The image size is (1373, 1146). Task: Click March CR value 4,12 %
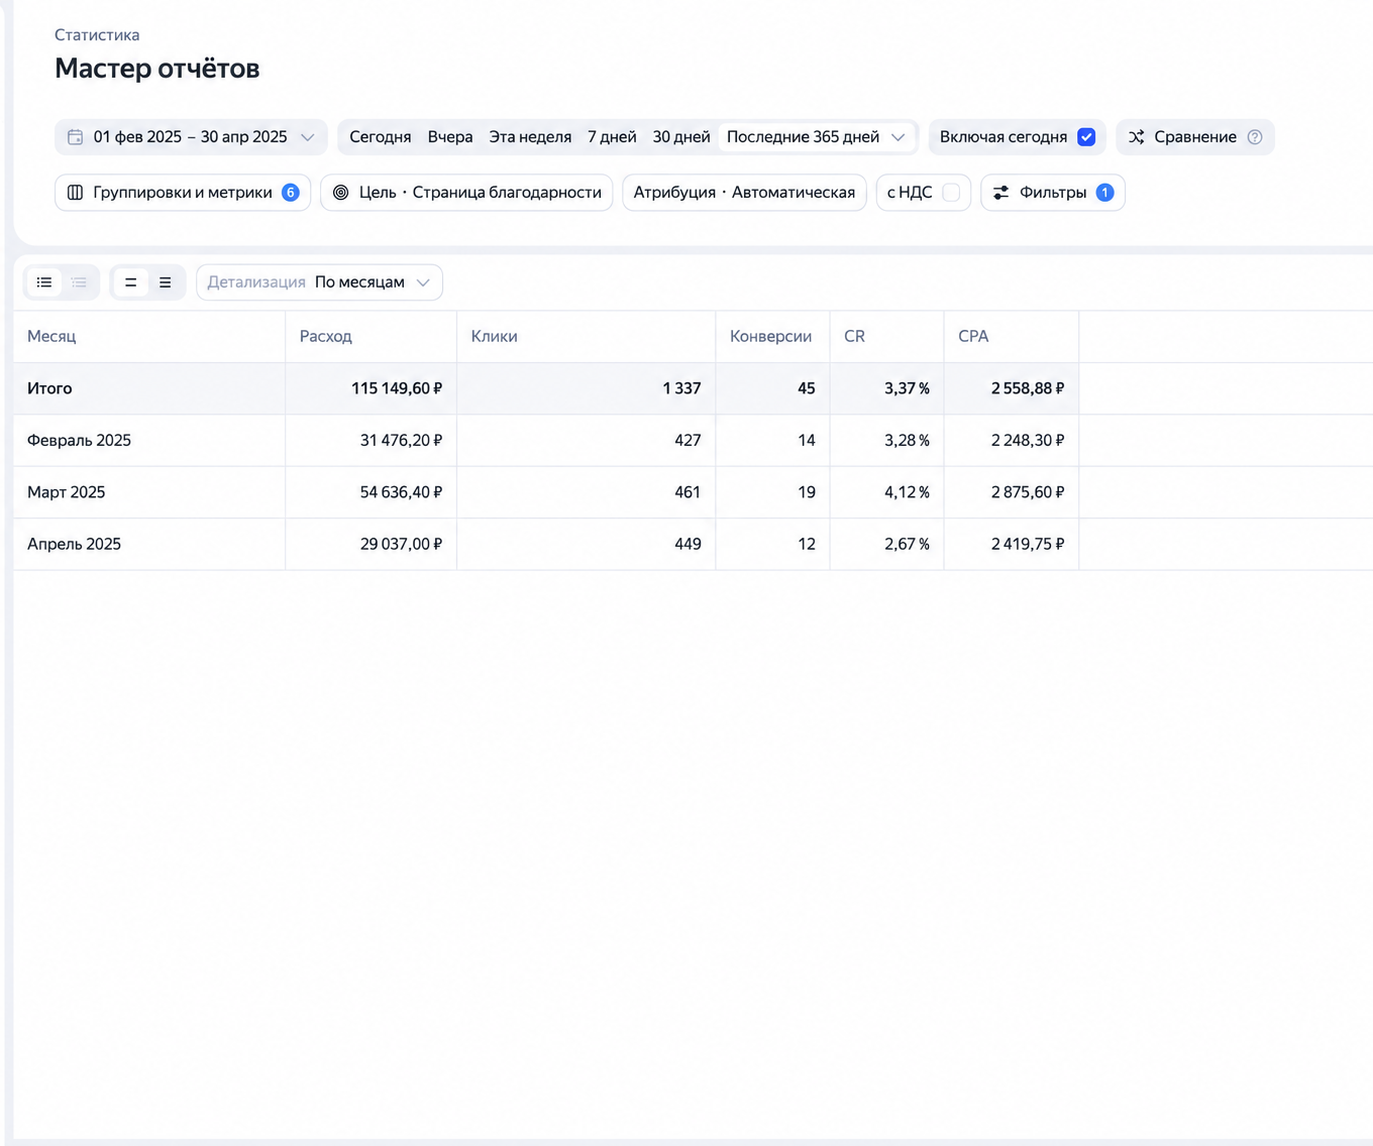click(x=907, y=492)
